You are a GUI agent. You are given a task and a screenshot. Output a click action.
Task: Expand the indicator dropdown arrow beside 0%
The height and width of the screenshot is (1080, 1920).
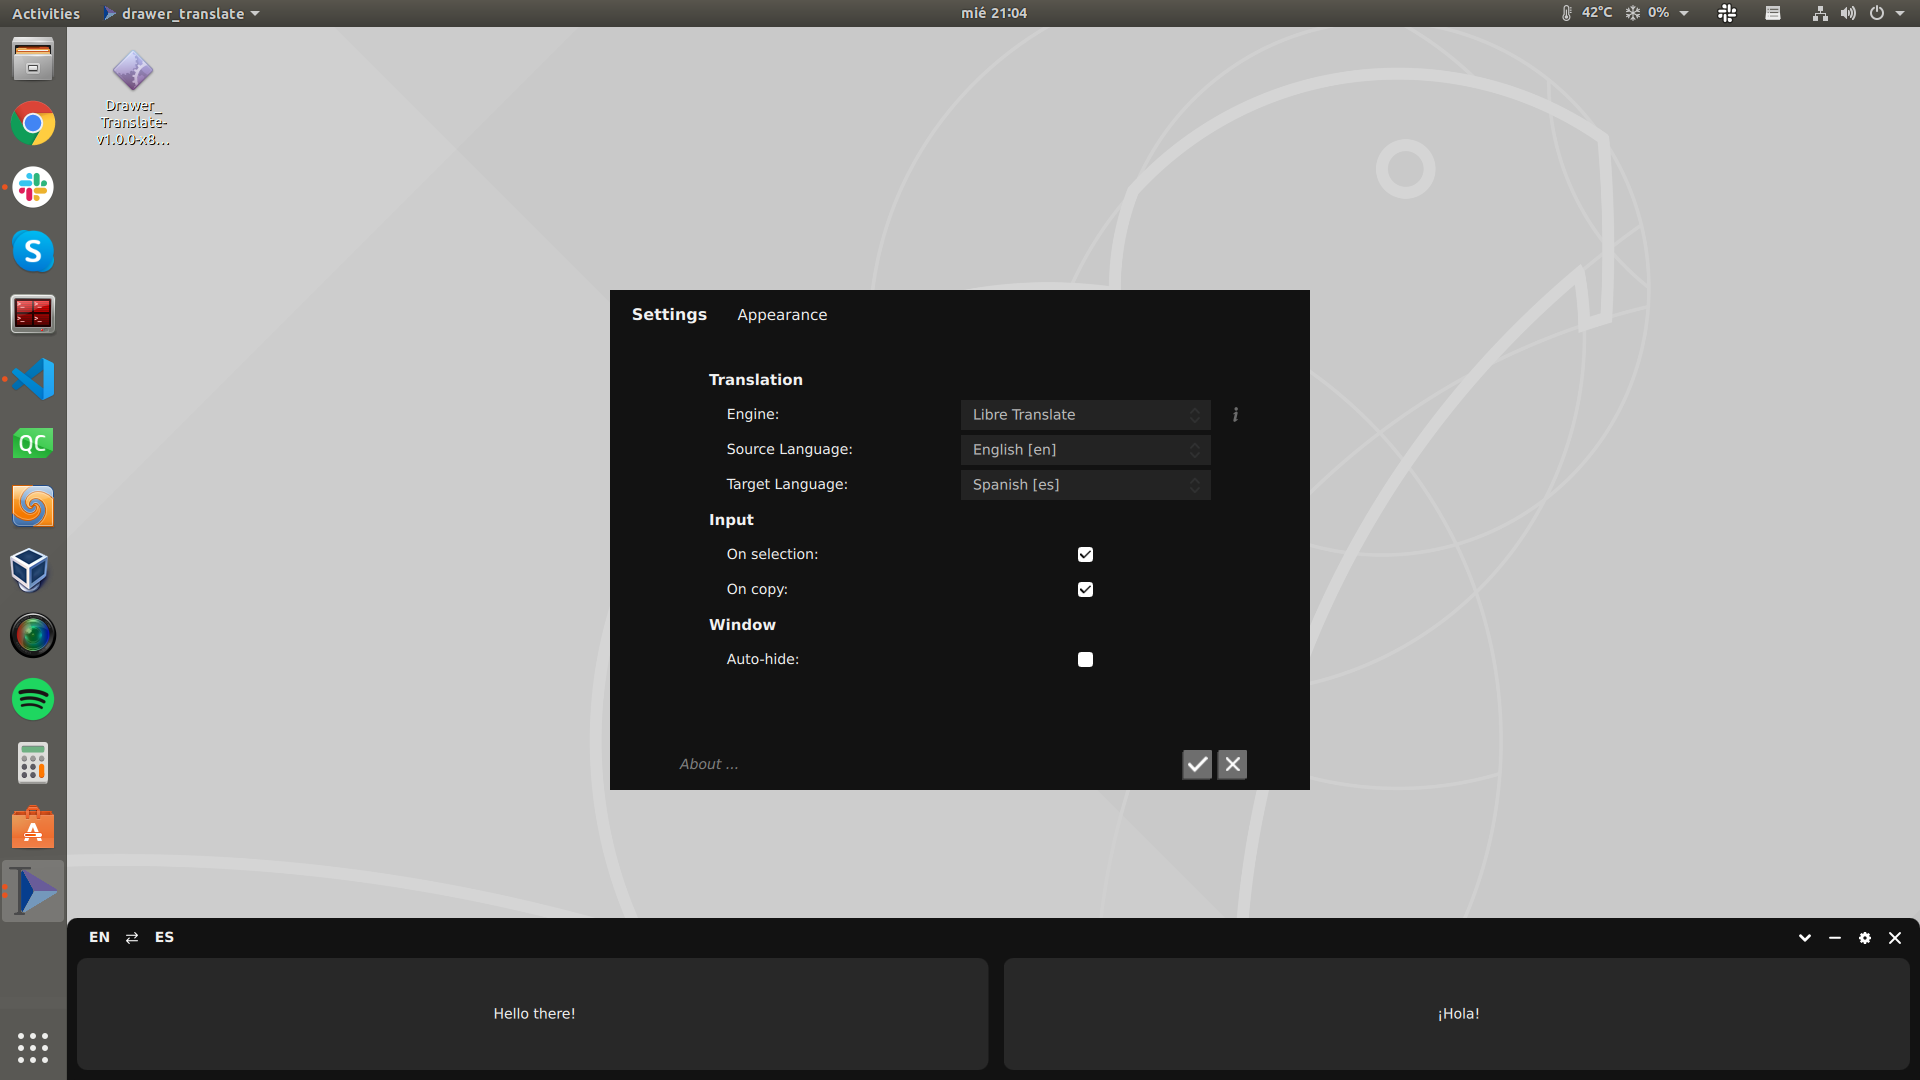tap(1684, 14)
